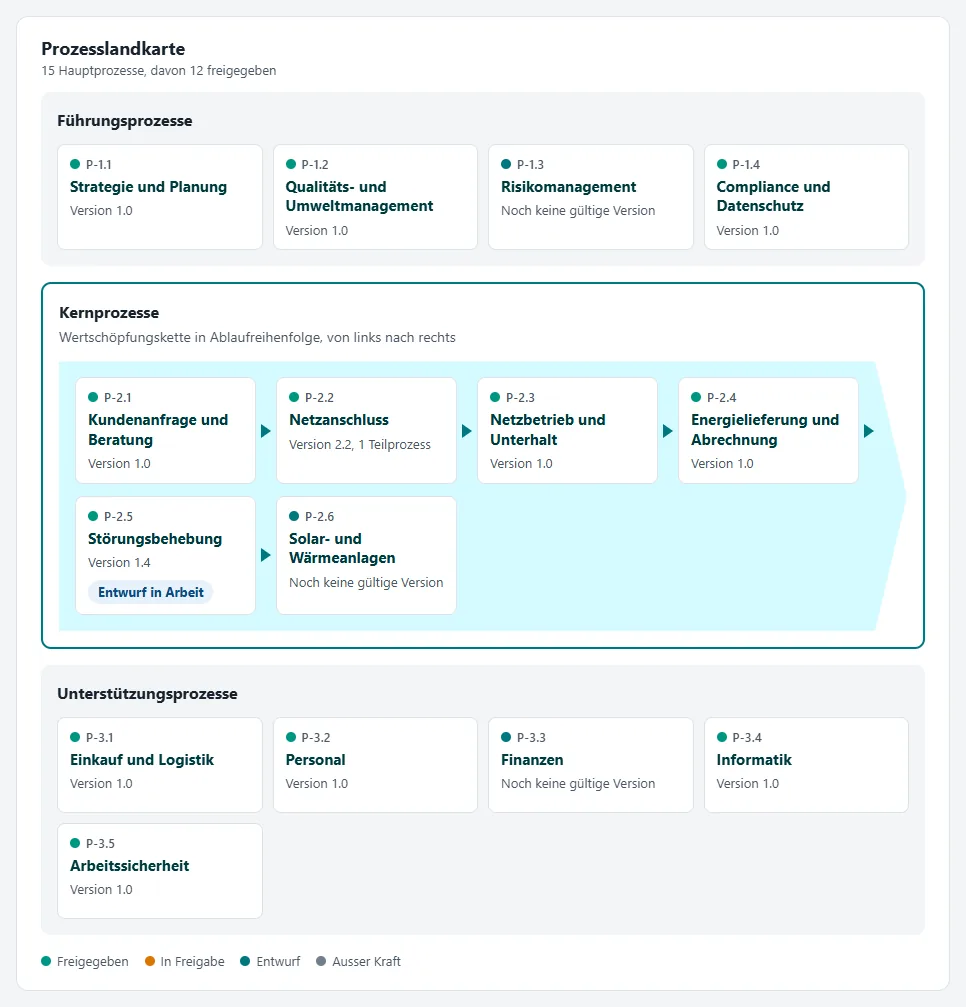Click the Wertschöpfungskette description text
966x1007 pixels.
tap(257, 338)
